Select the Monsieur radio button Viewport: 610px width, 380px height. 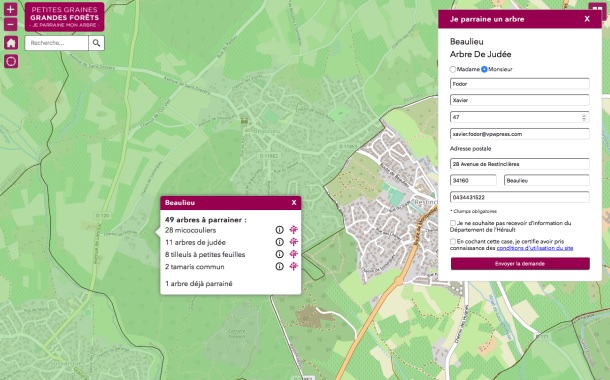tap(484, 69)
